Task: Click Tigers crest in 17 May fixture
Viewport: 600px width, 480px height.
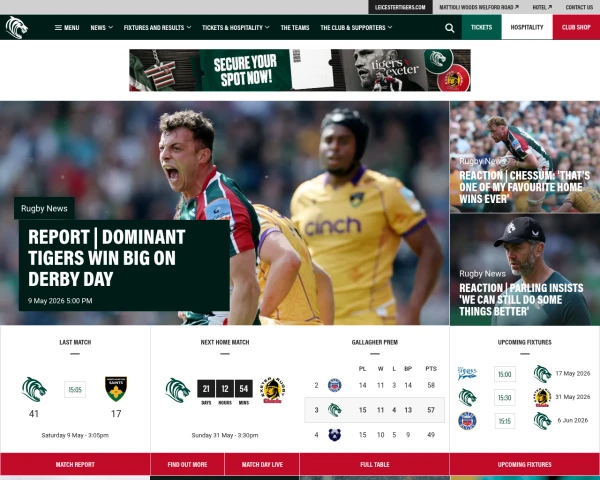Action: click(542, 374)
